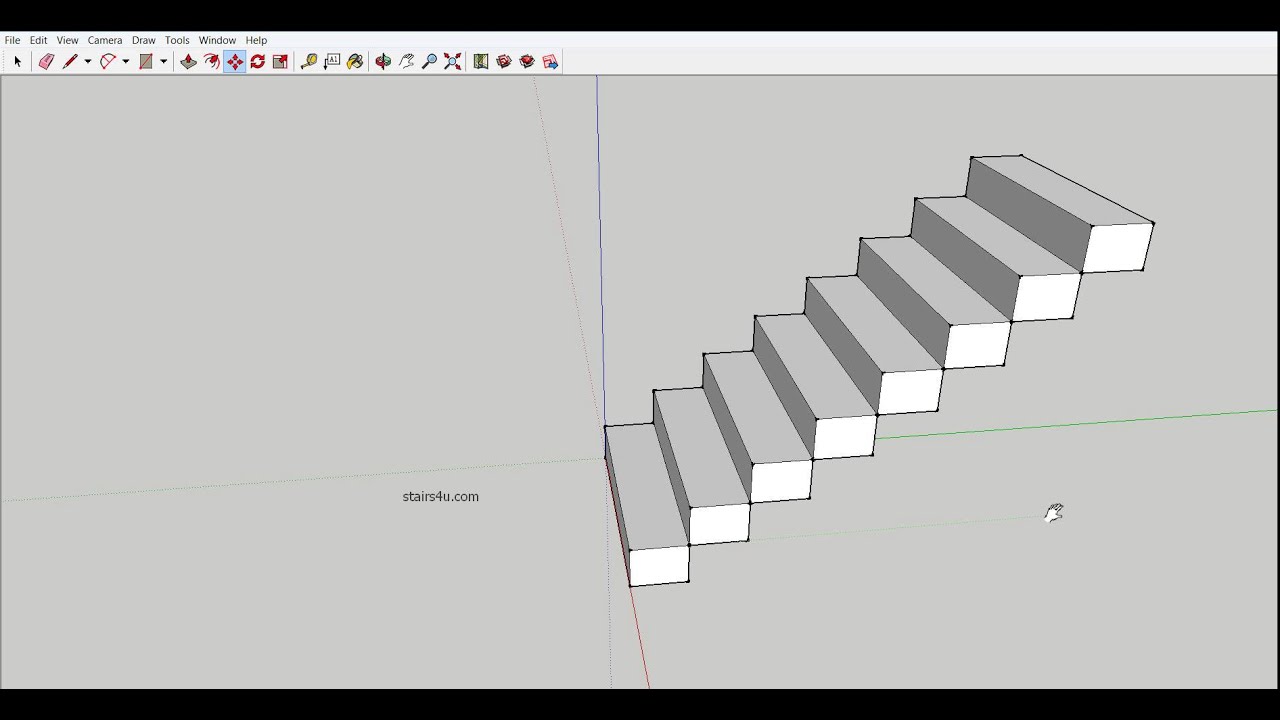Open the 3D Warehouse get models icon

pyautogui.click(x=504, y=61)
